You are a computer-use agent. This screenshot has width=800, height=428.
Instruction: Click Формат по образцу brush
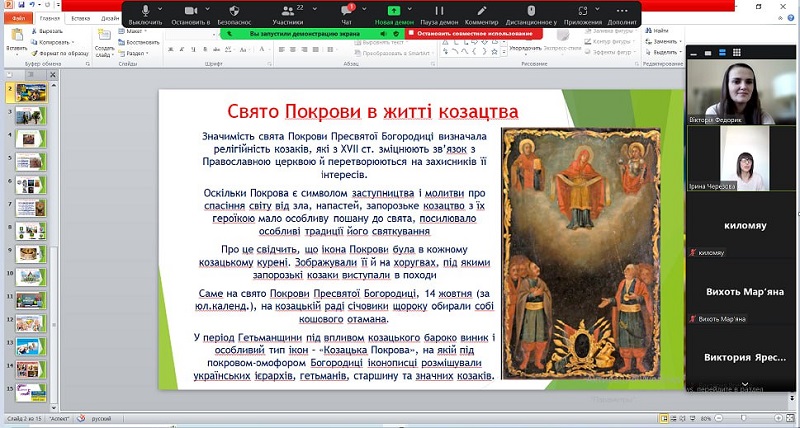pyautogui.click(x=60, y=53)
